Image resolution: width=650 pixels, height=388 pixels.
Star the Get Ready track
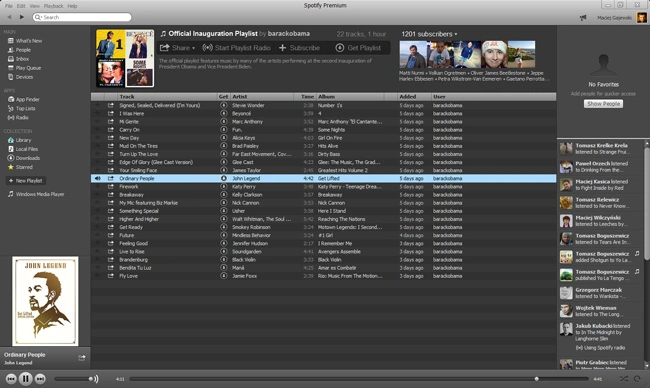pos(97,227)
